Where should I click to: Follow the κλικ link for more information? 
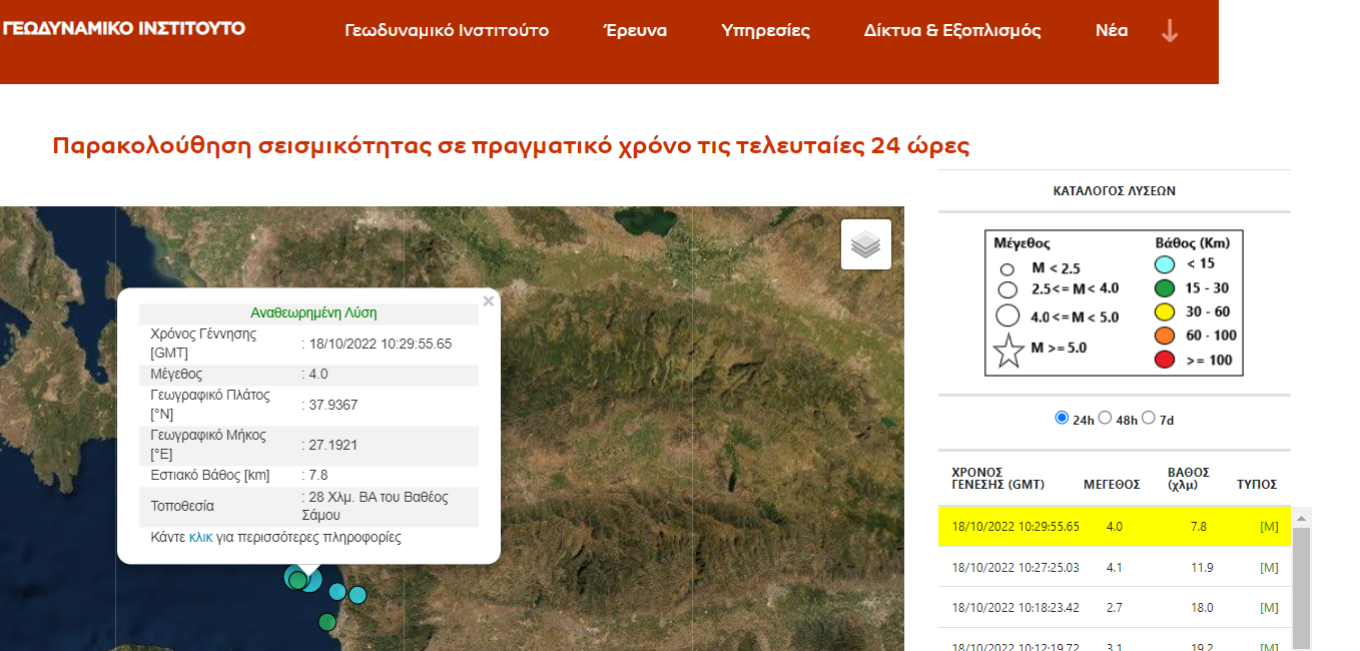(x=201, y=537)
